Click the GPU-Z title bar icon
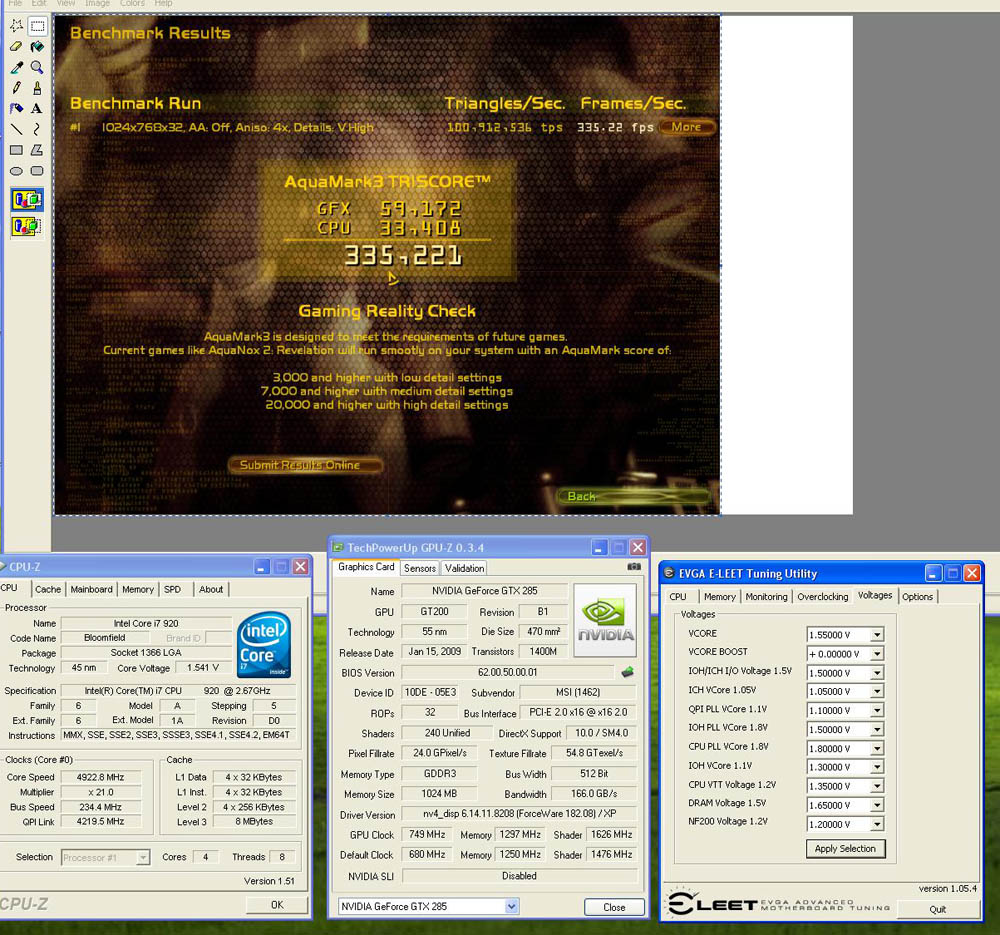Image resolution: width=1000 pixels, height=935 pixels. coord(338,547)
